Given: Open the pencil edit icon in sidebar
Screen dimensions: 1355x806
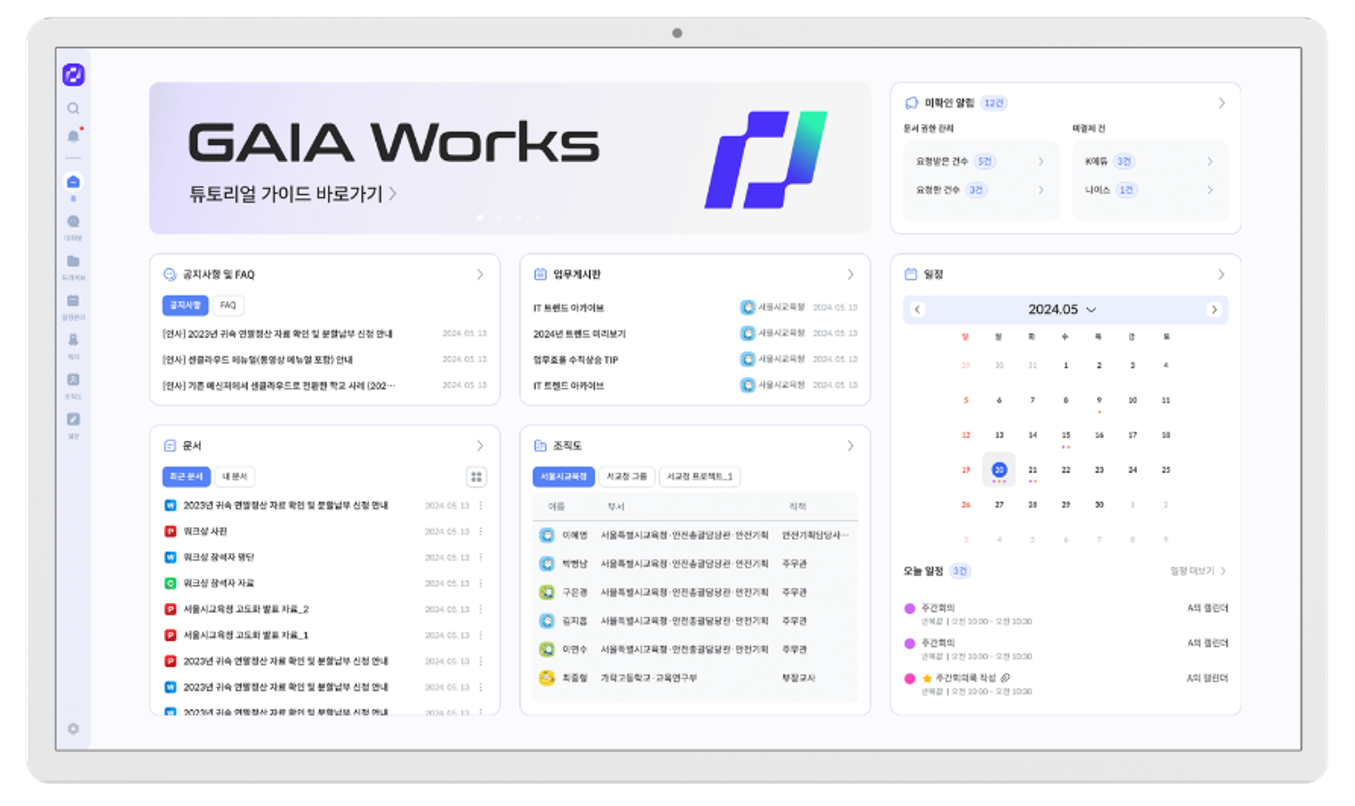Looking at the screenshot, I should [73, 419].
